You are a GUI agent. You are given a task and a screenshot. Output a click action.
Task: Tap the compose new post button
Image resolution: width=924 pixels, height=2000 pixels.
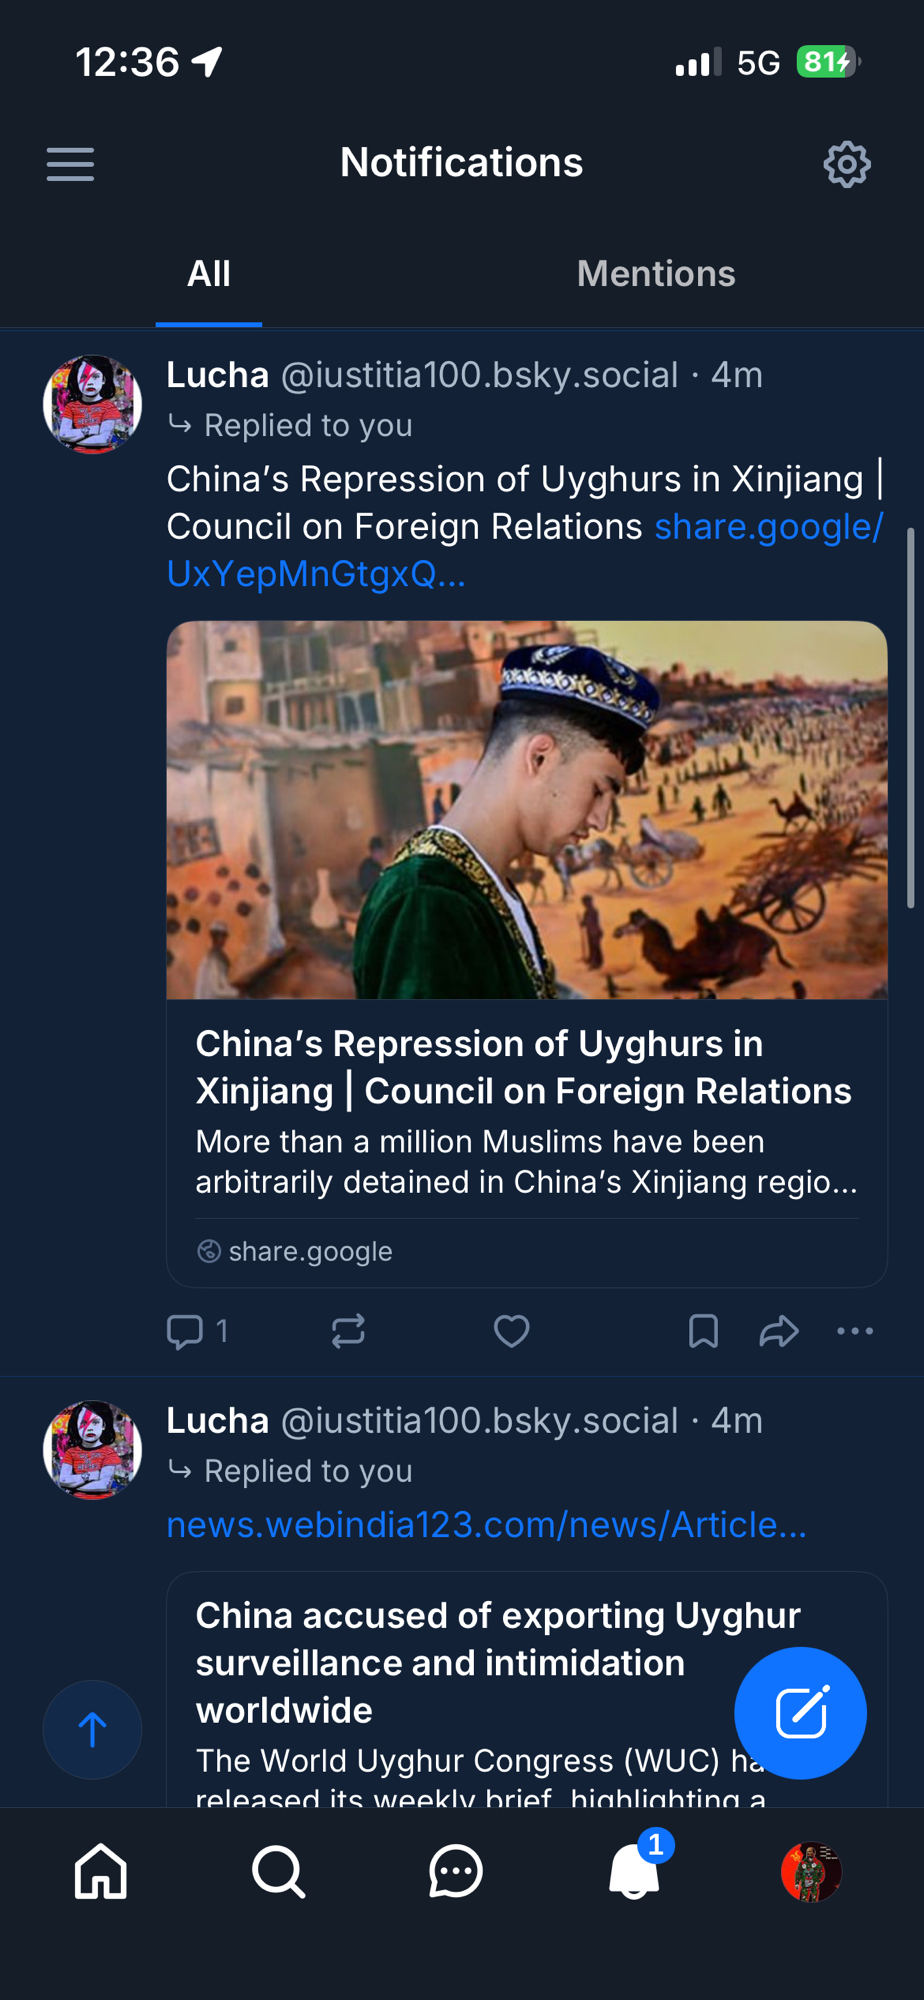pos(800,1712)
